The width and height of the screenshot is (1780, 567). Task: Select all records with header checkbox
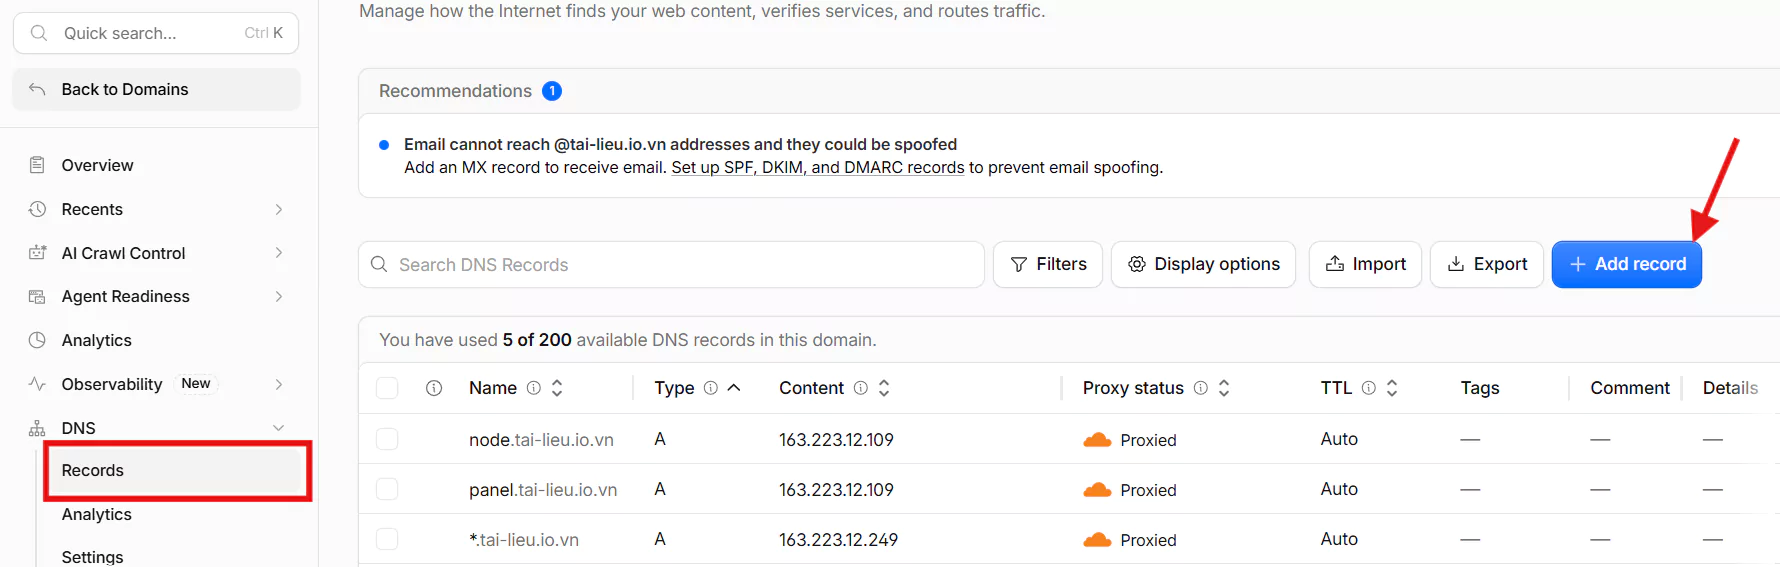coord(387,388)
